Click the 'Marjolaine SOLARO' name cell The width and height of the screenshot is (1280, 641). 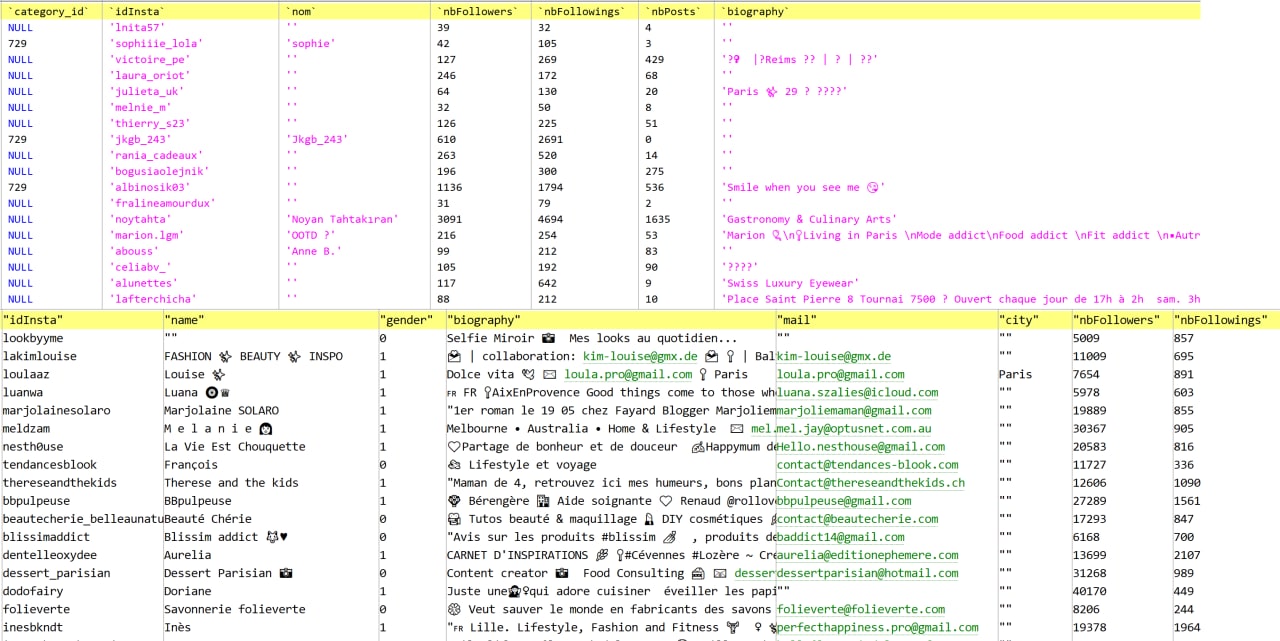click(x=222, y=410)
